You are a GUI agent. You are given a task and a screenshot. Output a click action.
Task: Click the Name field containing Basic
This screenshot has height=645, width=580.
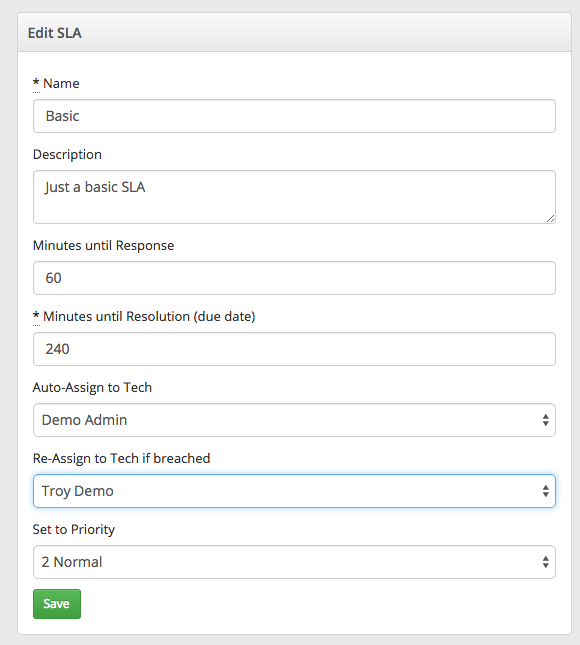tap(294, 116)
